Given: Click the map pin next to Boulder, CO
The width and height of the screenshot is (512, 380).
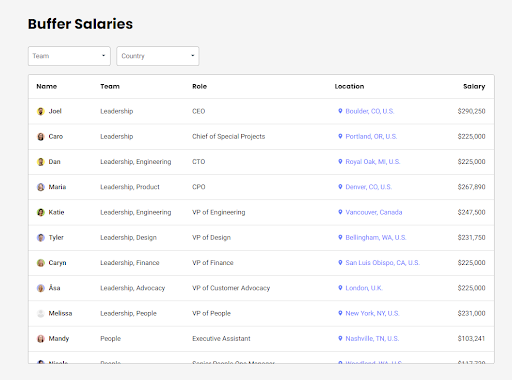Looking at the screenshot, I should [x=340, y=111].
